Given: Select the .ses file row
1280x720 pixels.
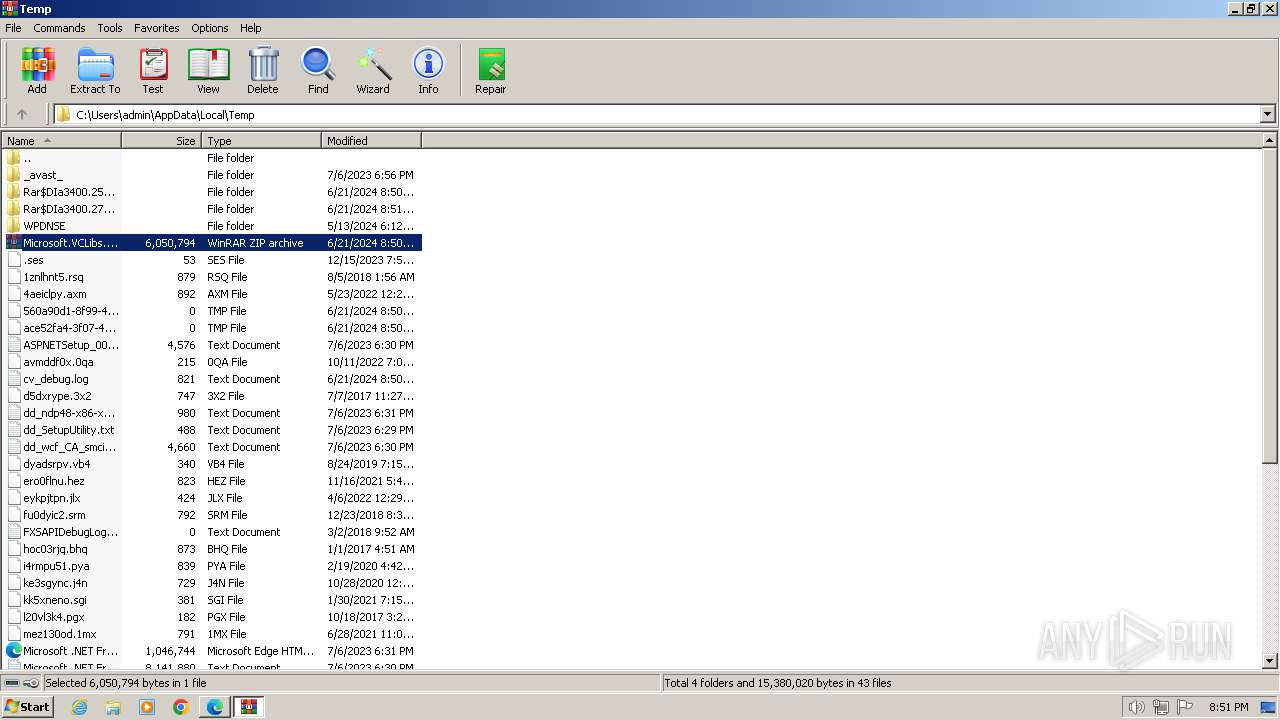Looking at the screenshot, I should tap(212, 260).
